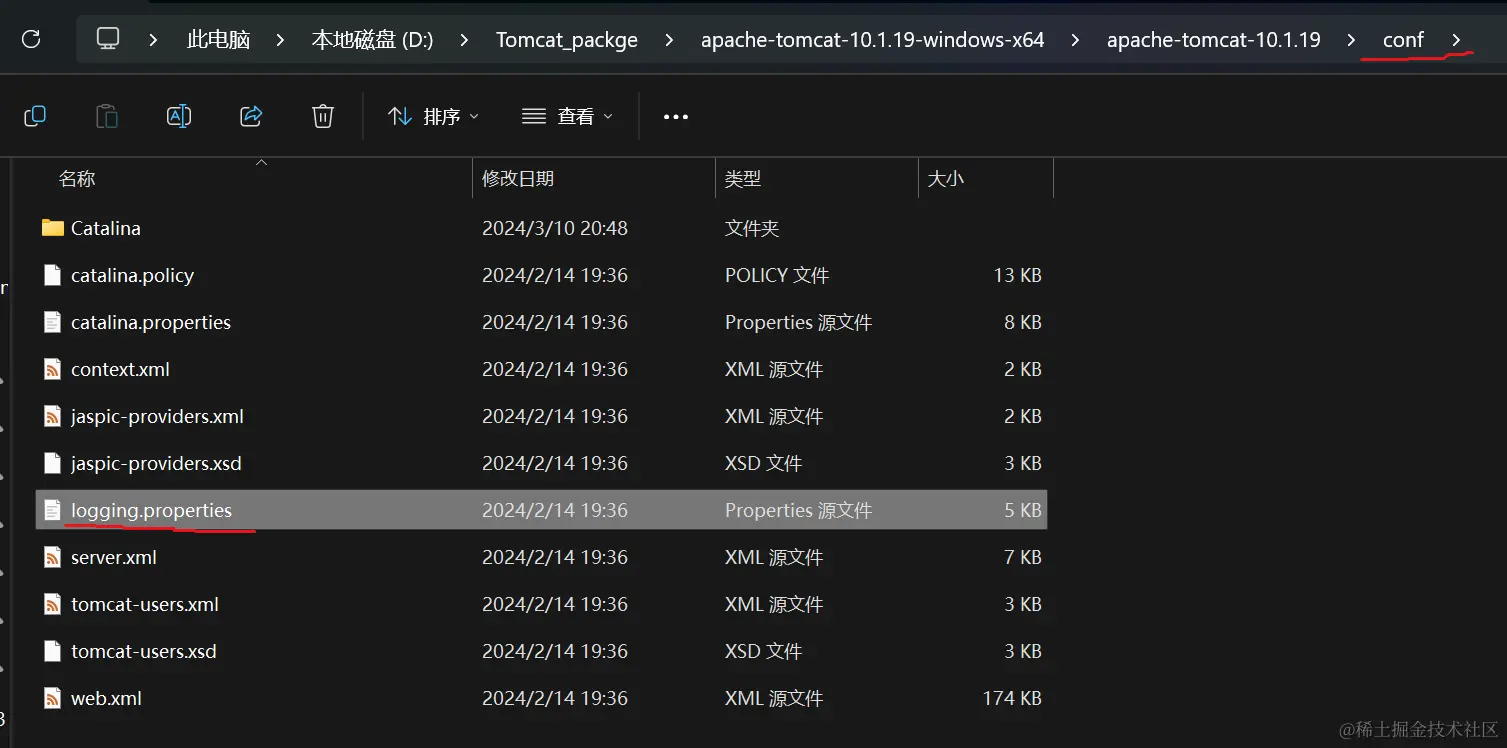
Task: Expand the chevron after conf in breadcrumb
Action: click(x=1459, y=39)
